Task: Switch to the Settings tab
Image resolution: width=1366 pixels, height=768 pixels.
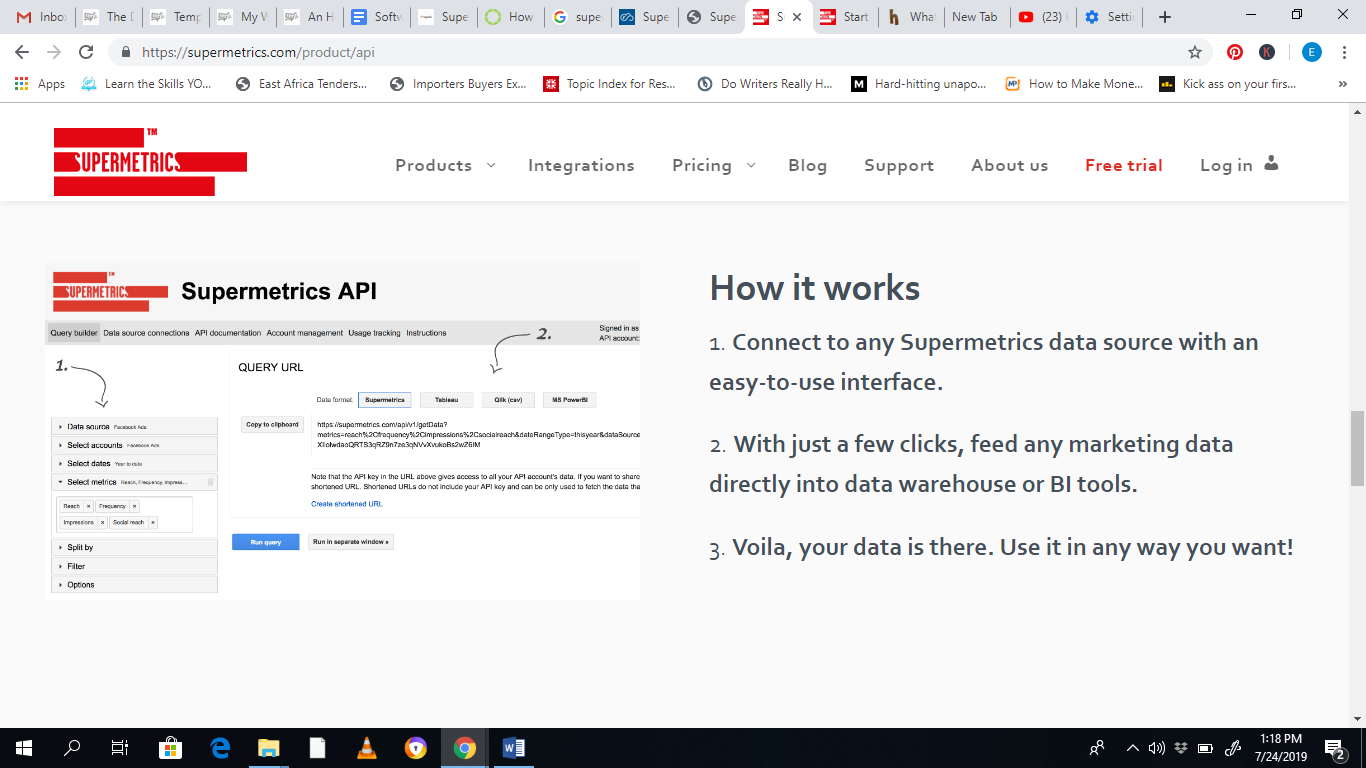Action: tap(1108, 17)
